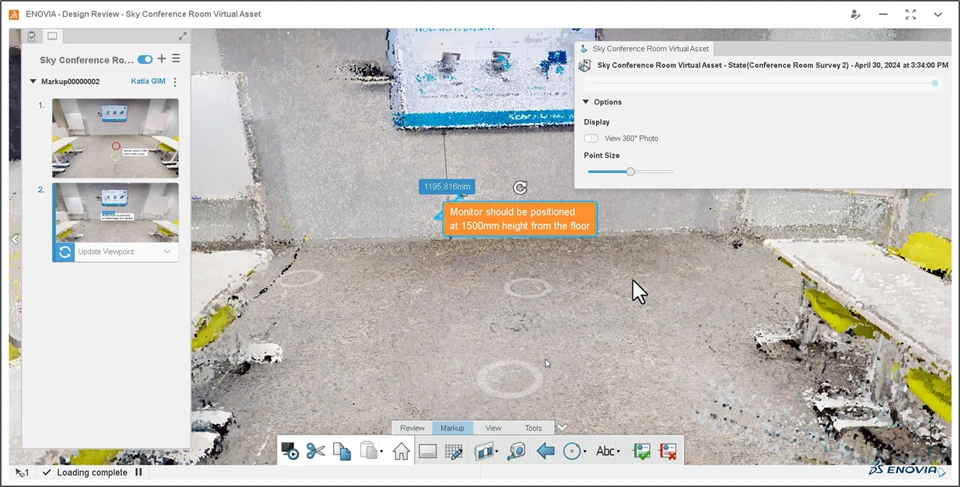Open the slides tab in side panel

[x=52, y=36]
